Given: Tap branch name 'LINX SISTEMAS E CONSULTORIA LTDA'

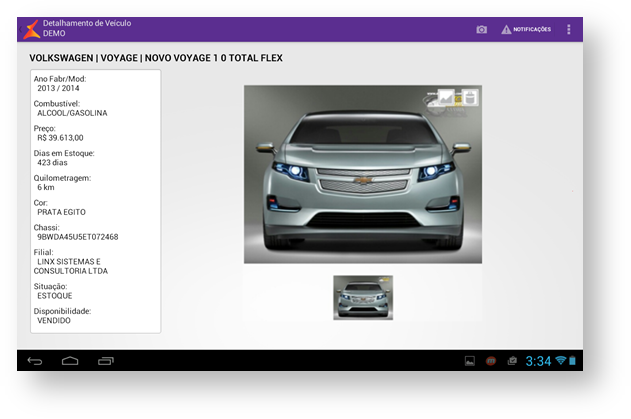Looking at the screenshot, I should pos(71,266).
